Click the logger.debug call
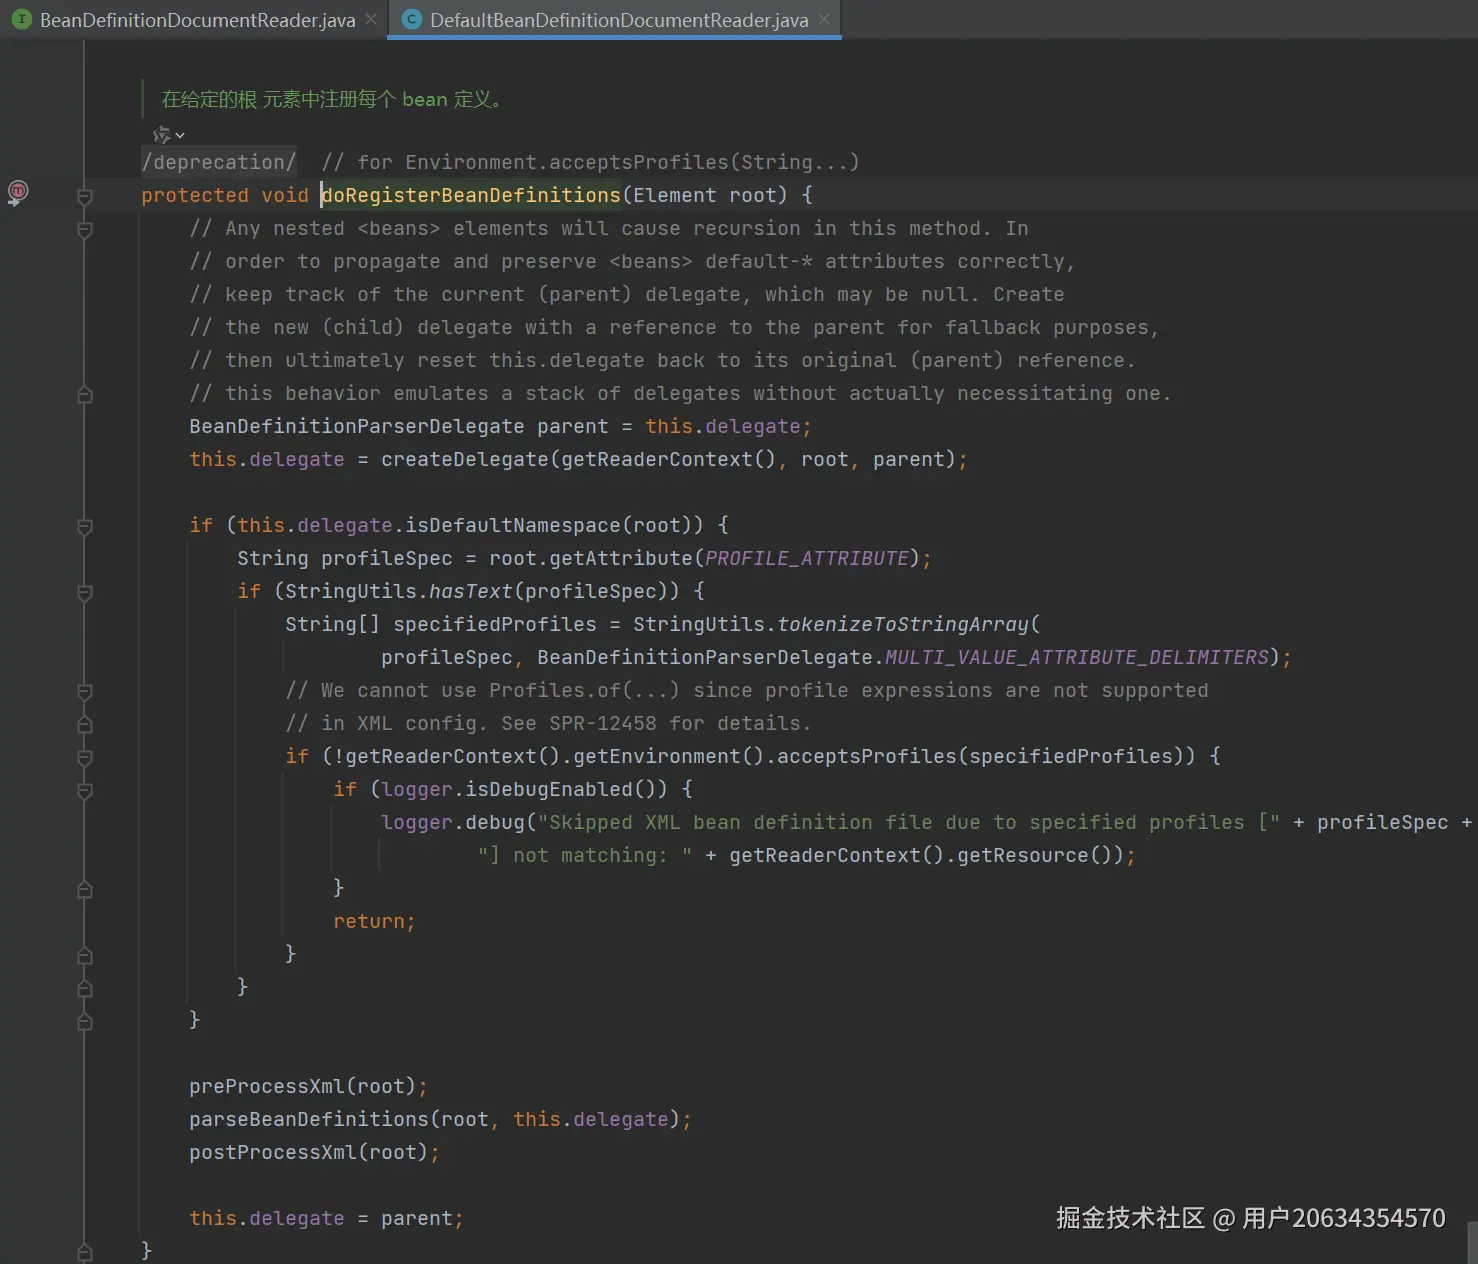Image resolution: width=1478 pixels, height=1264 pixels. 453,822
